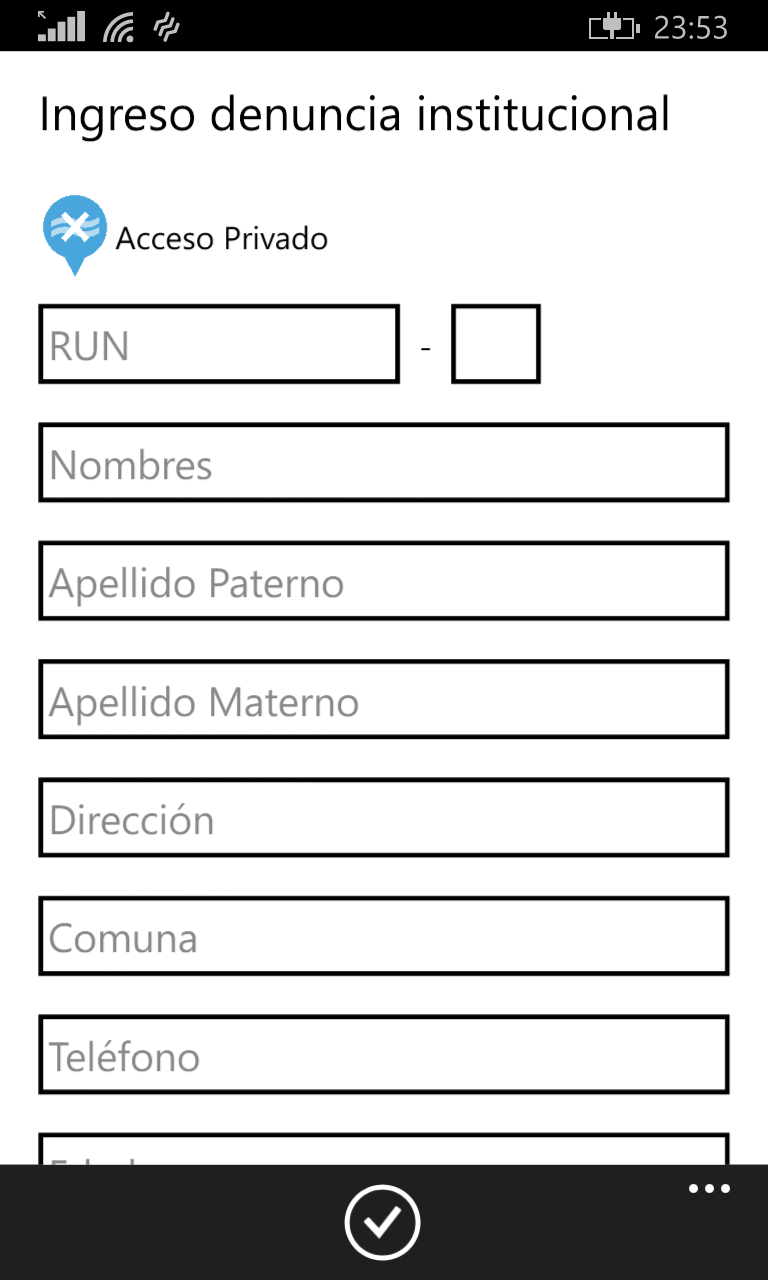
Task: Tap the cellular signal strength icon
Action: [61, 26]
